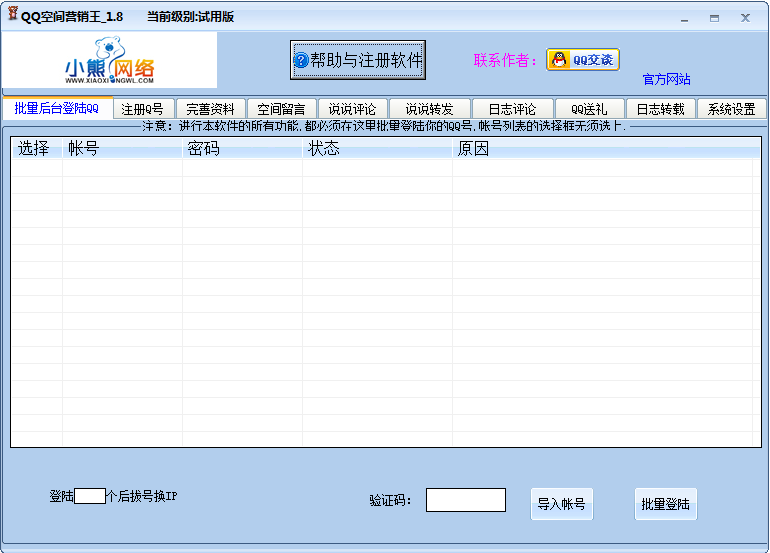Switch to 批量后台登陆QQ tab
The height and width of the screenshot is (553, 770).
click(57, 108)
